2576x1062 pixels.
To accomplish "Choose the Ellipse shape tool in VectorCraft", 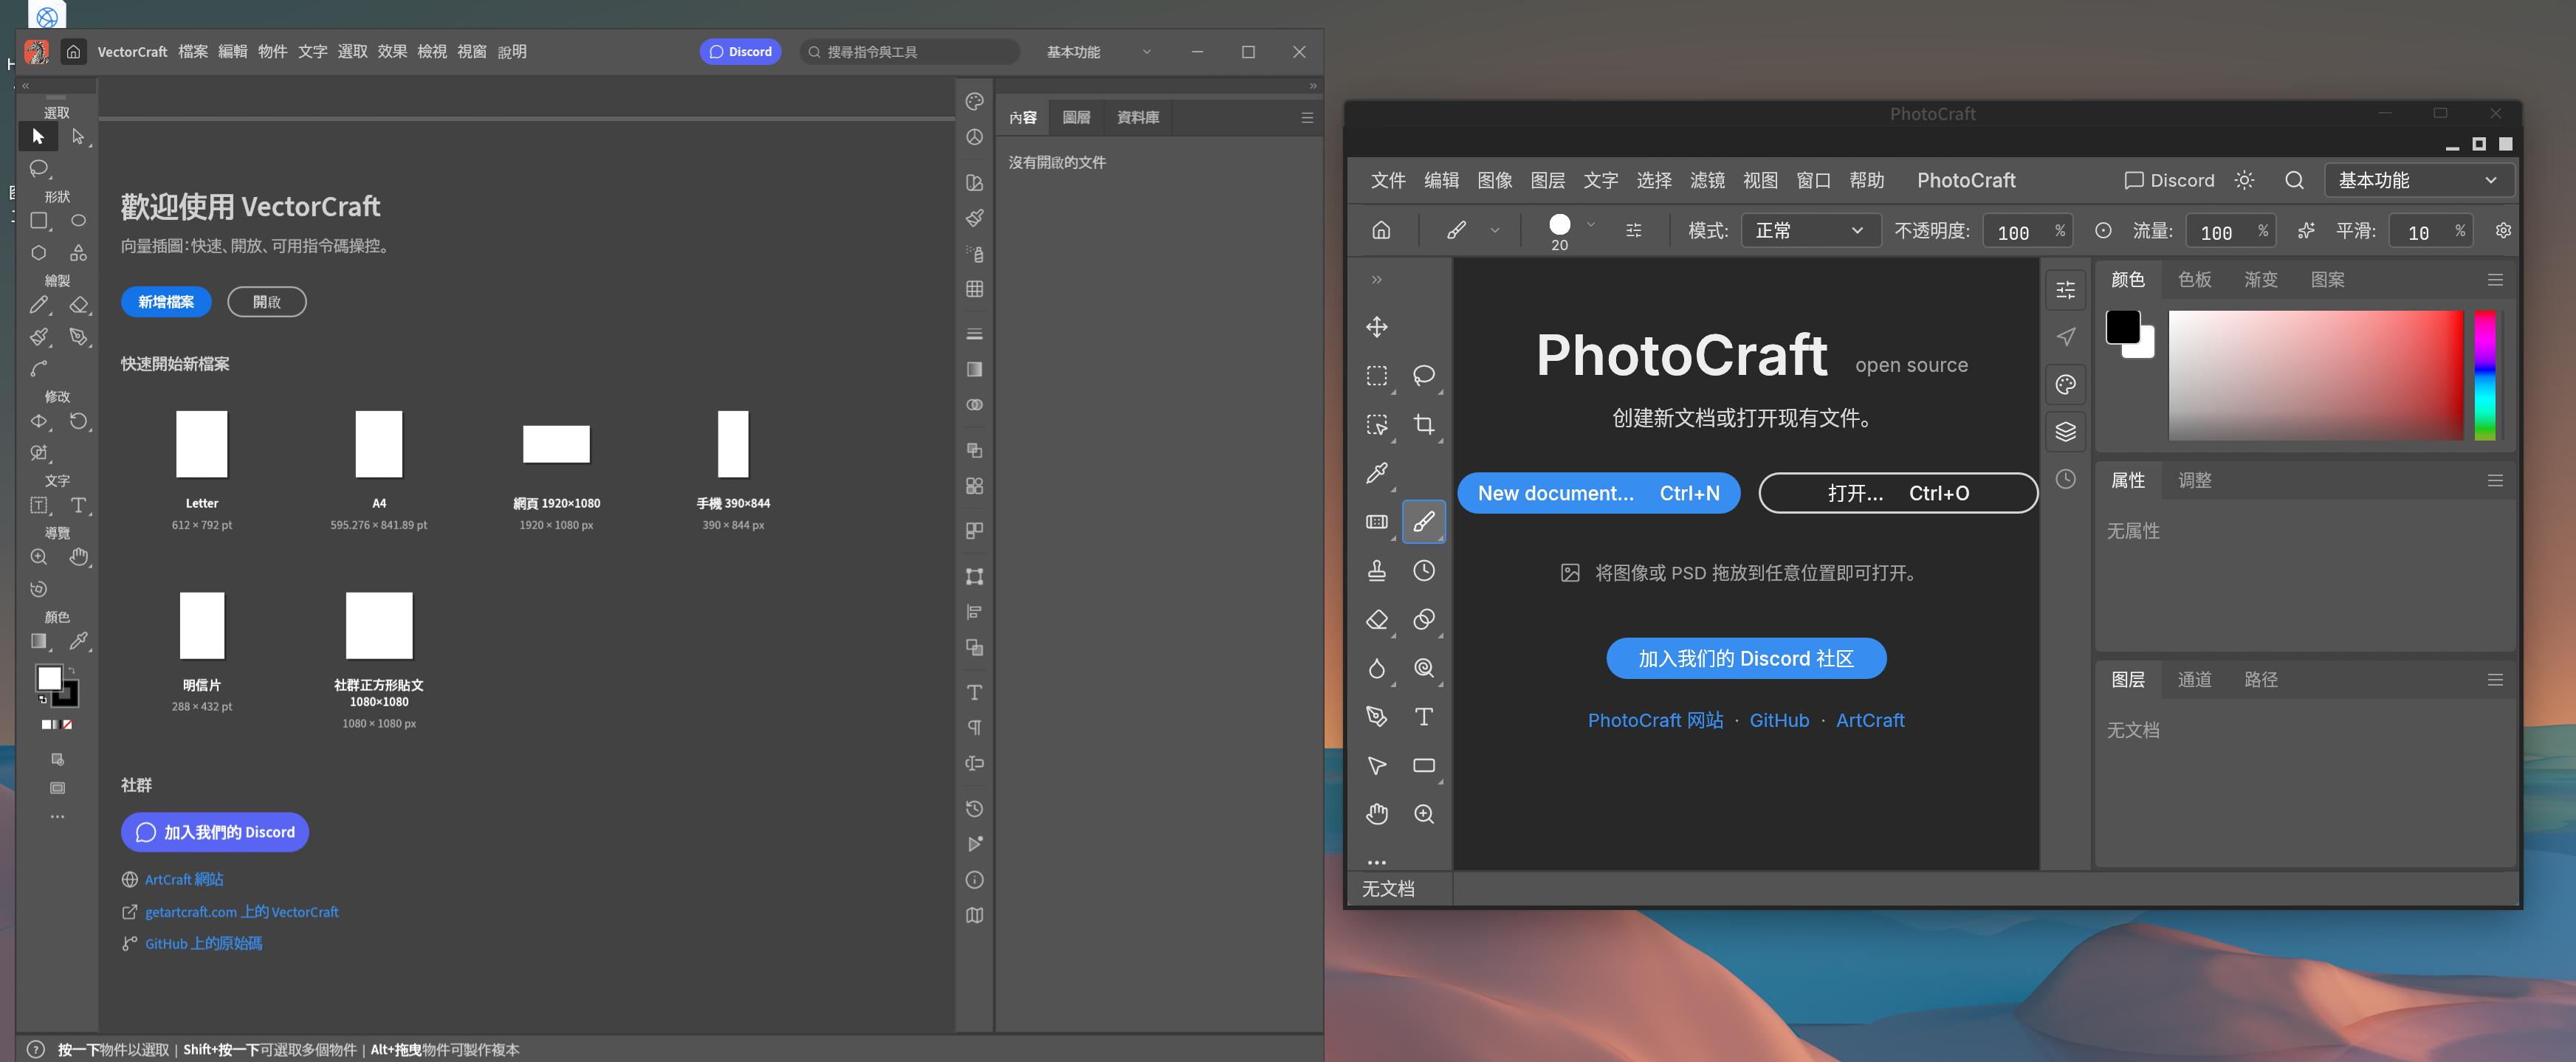I will (x=78, y=220).
